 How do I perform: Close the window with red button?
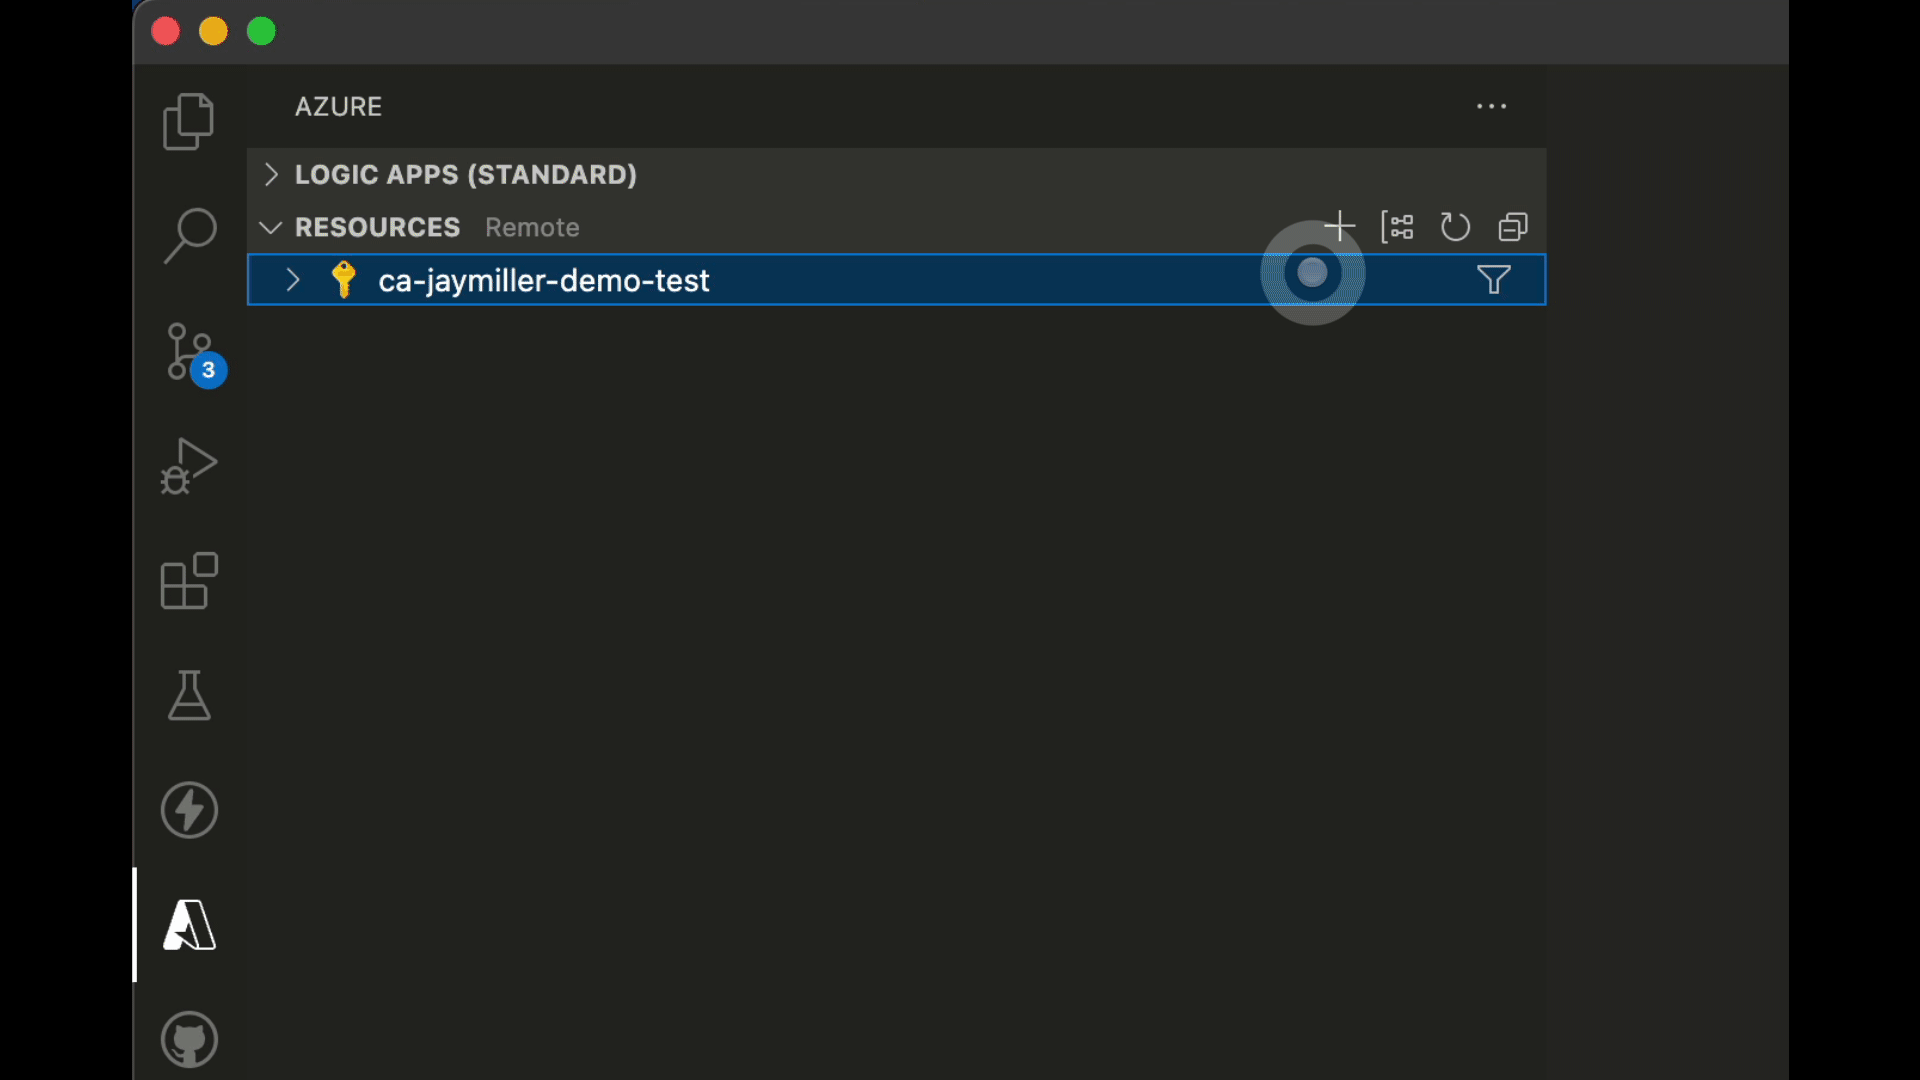click(166, 31)
